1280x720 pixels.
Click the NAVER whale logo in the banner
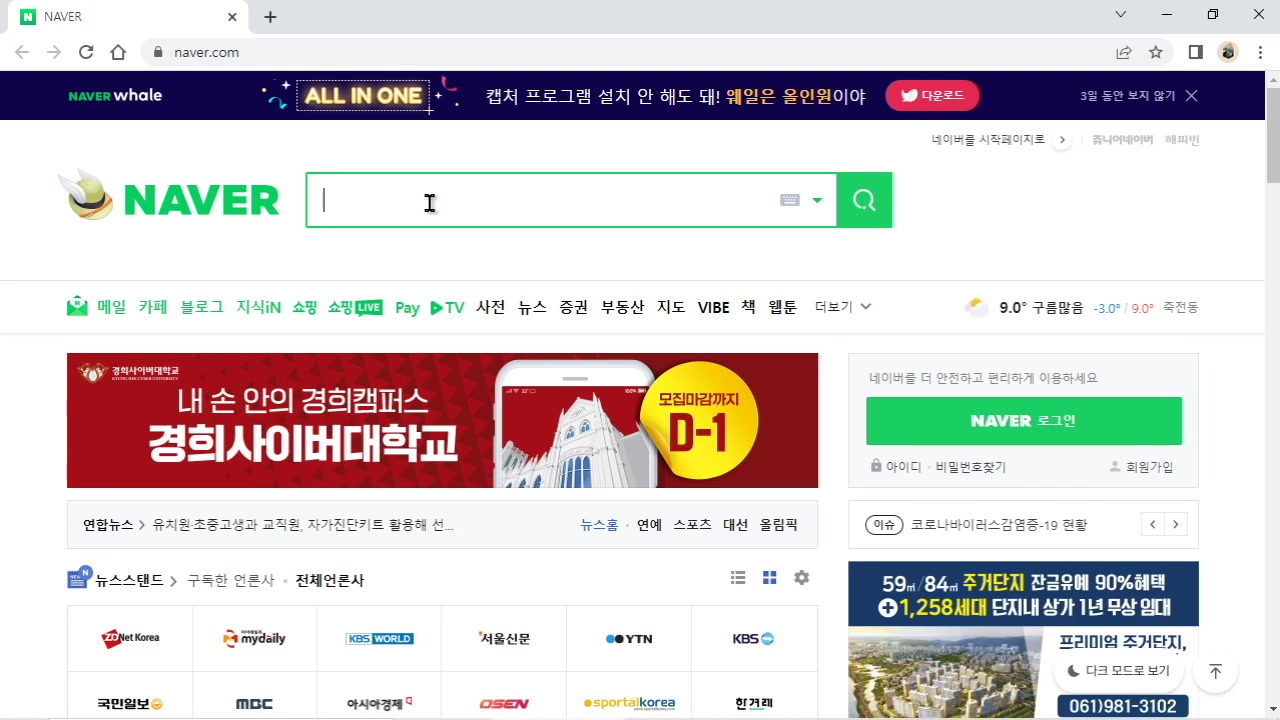(114, 95)
